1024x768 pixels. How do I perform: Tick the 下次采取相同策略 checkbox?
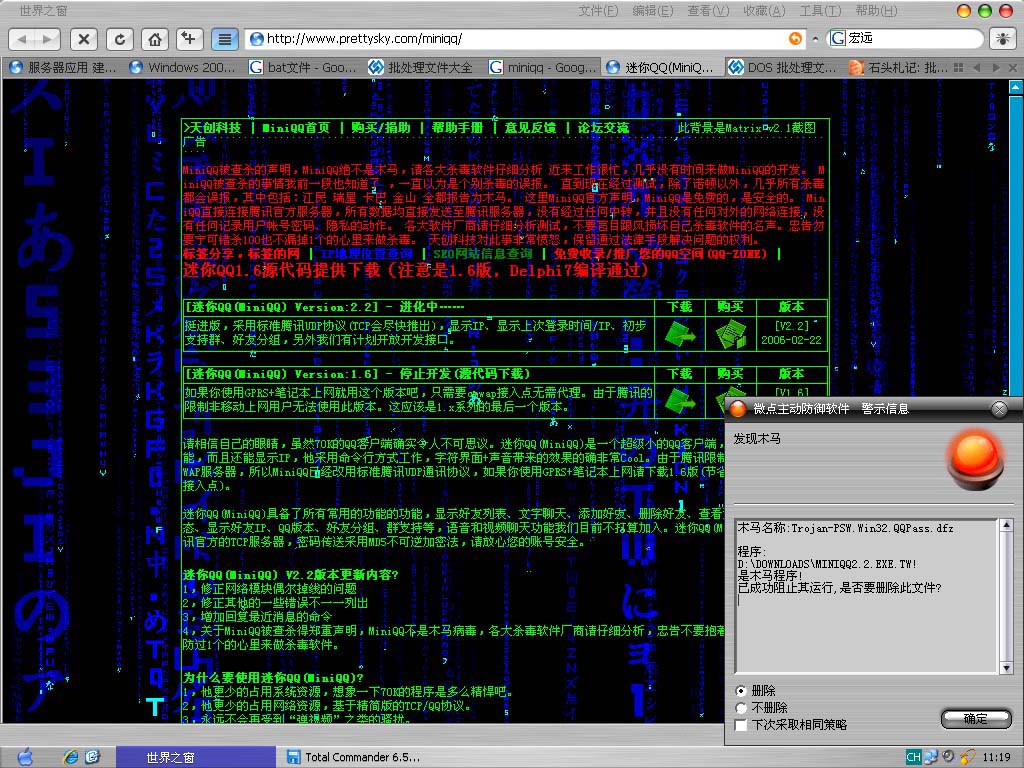click(x=741, y=725)
